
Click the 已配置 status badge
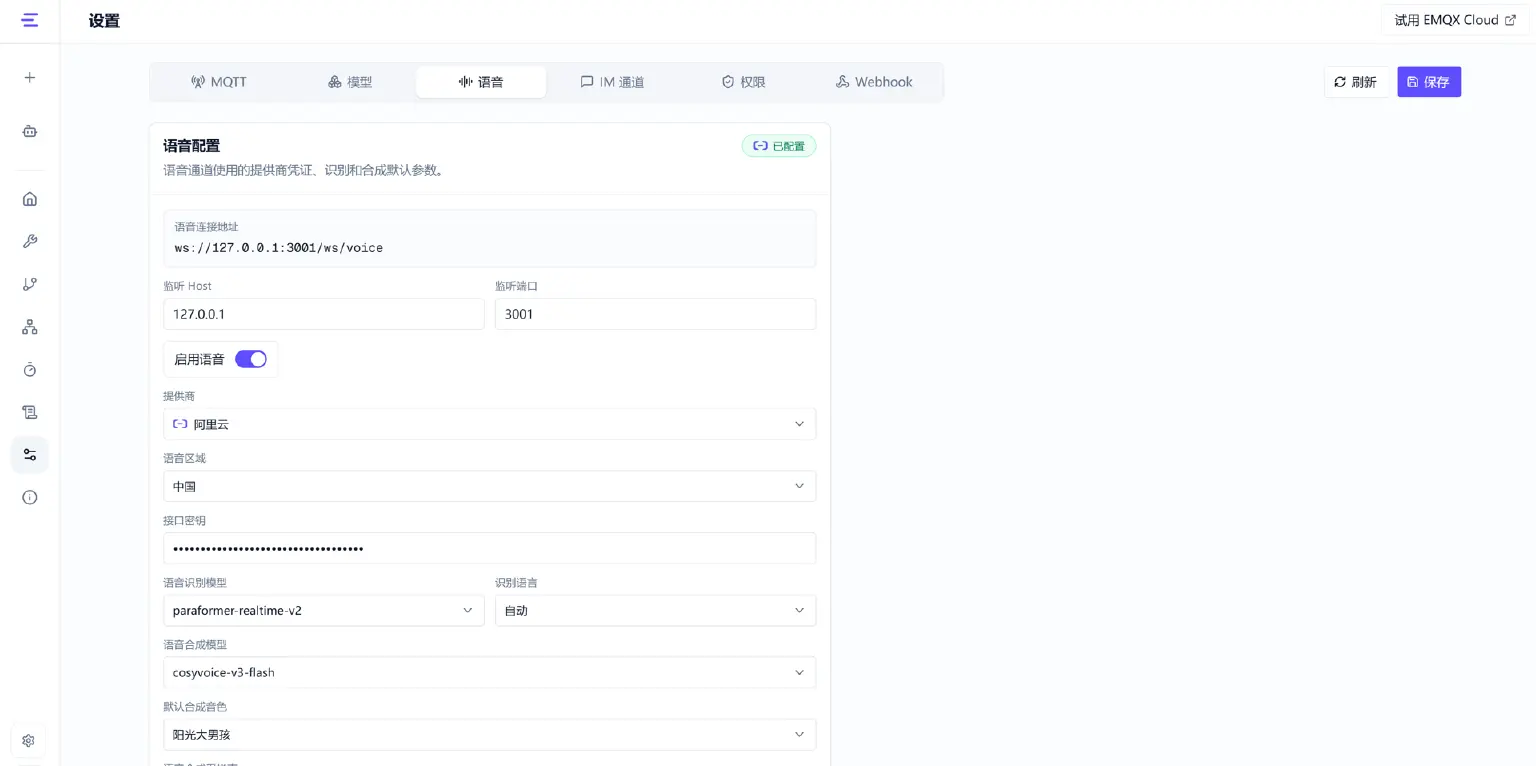tap(779, 146)
